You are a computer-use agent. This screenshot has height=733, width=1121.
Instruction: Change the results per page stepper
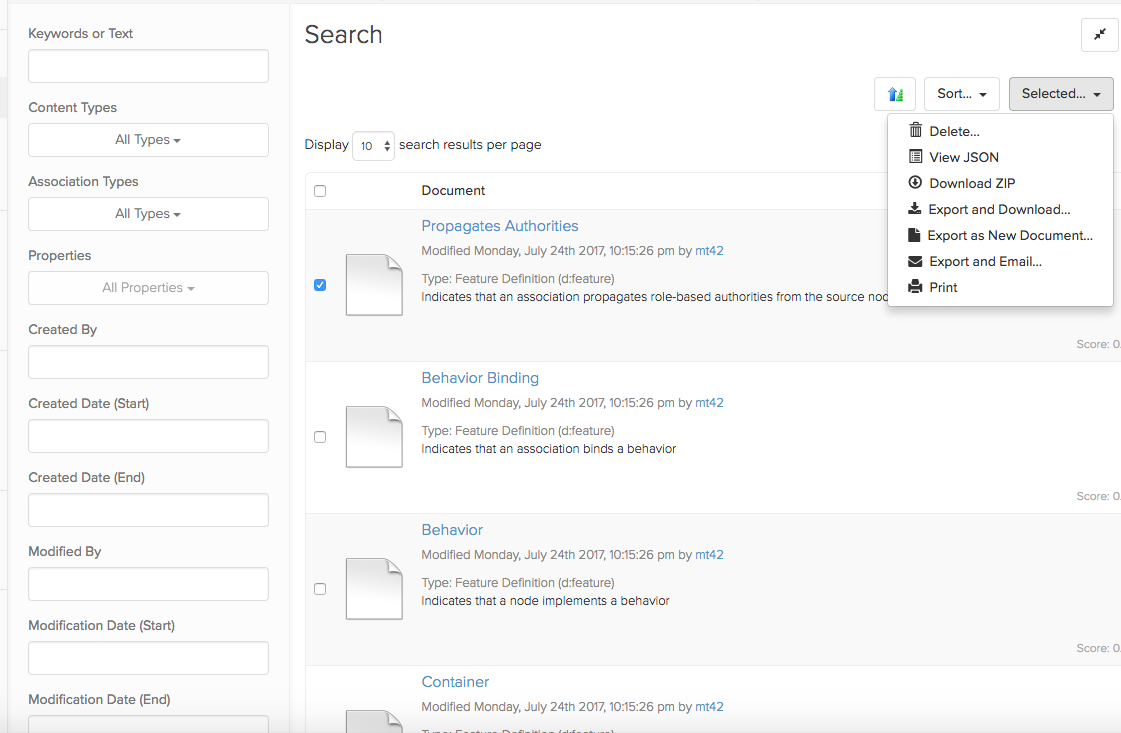click(x=374, y=146)
